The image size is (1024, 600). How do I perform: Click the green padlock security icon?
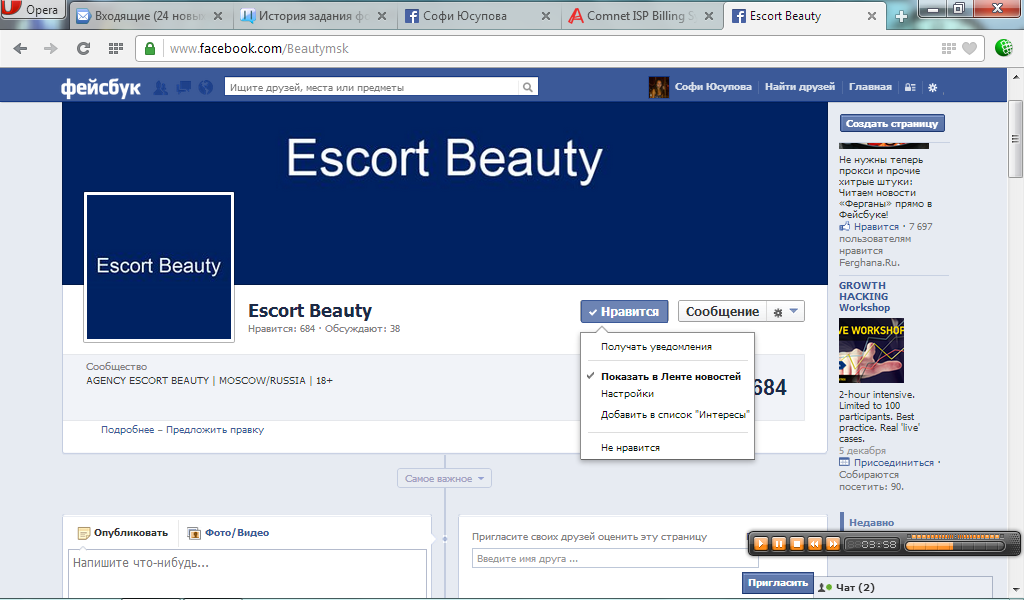tap(150, 48)
